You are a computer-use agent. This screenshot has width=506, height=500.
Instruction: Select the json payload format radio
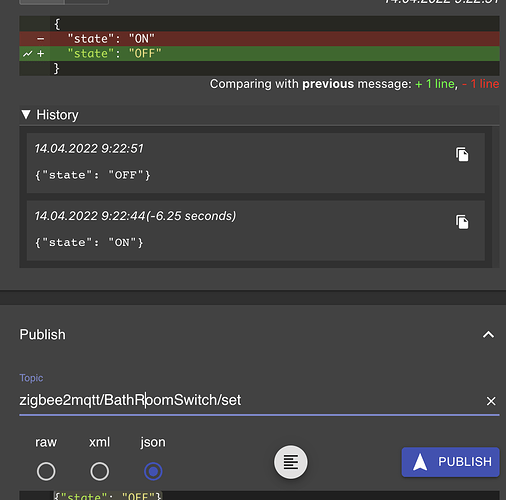(x=153, y=471)
